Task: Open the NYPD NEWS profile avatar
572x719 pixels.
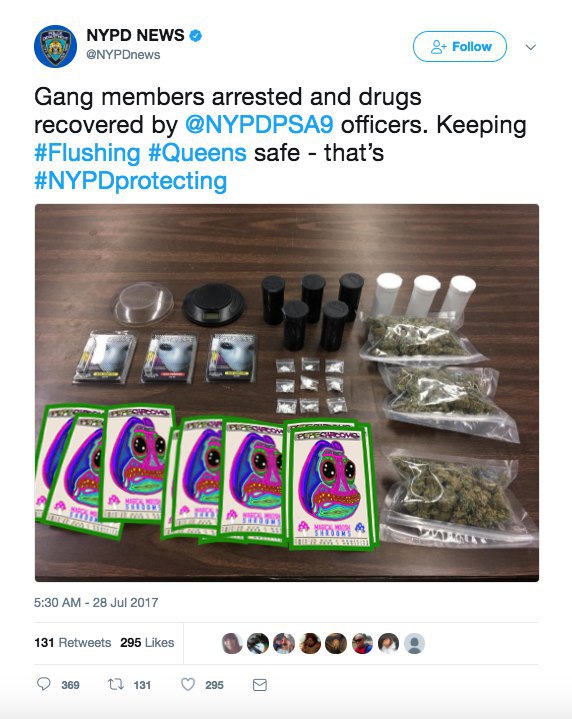Action: coord(55,46)
